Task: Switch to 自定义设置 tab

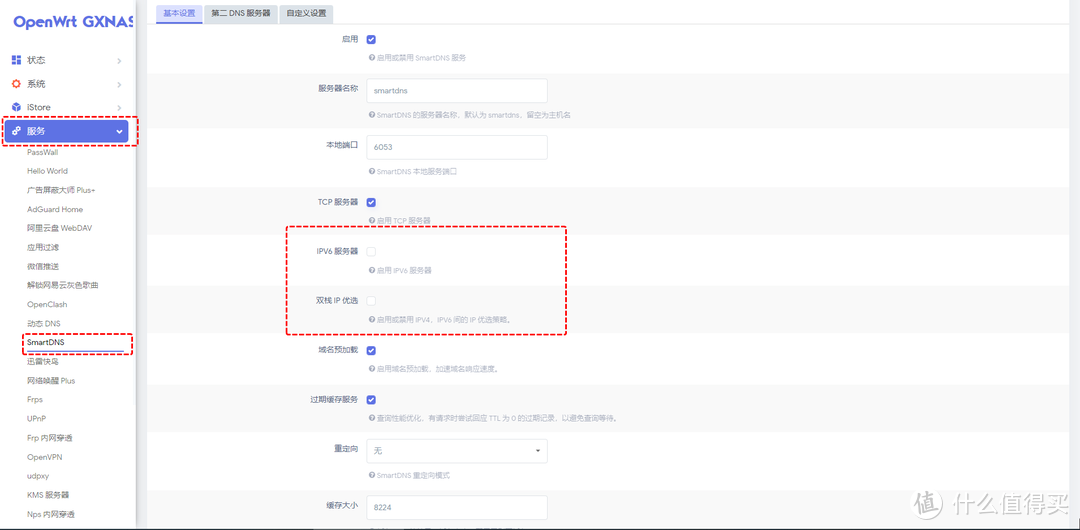Action: click(307, 13)
